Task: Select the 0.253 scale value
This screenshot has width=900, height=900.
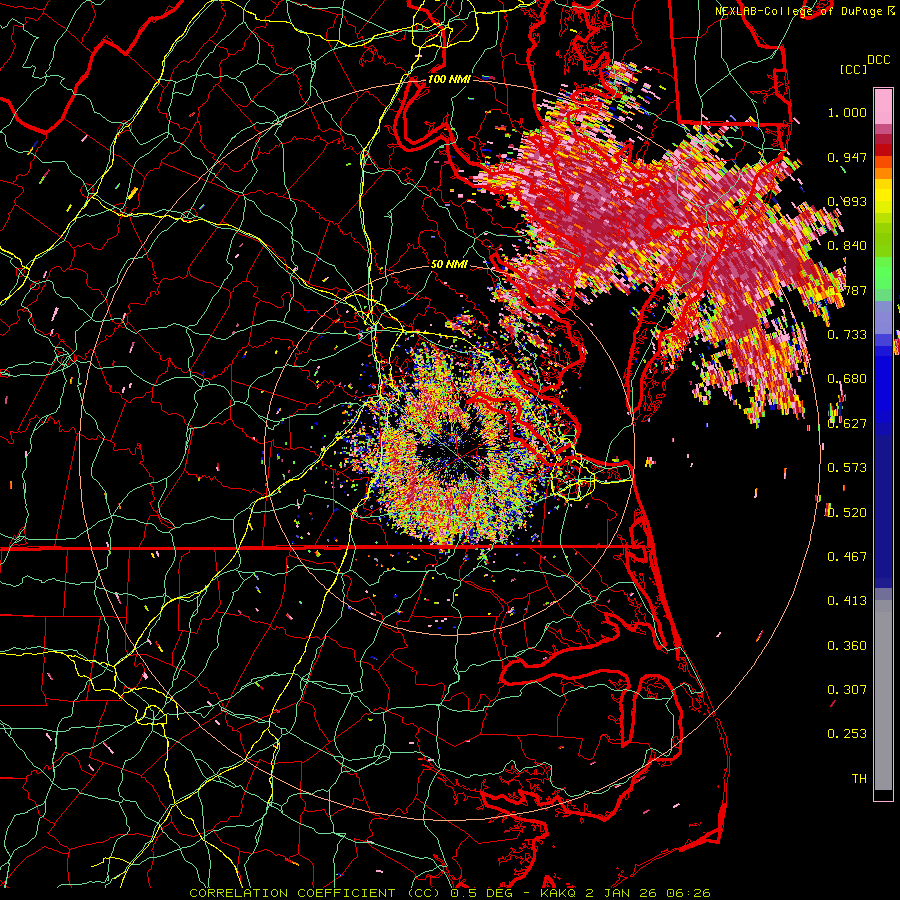Action: pyautogui.click(x=847, y=734)
